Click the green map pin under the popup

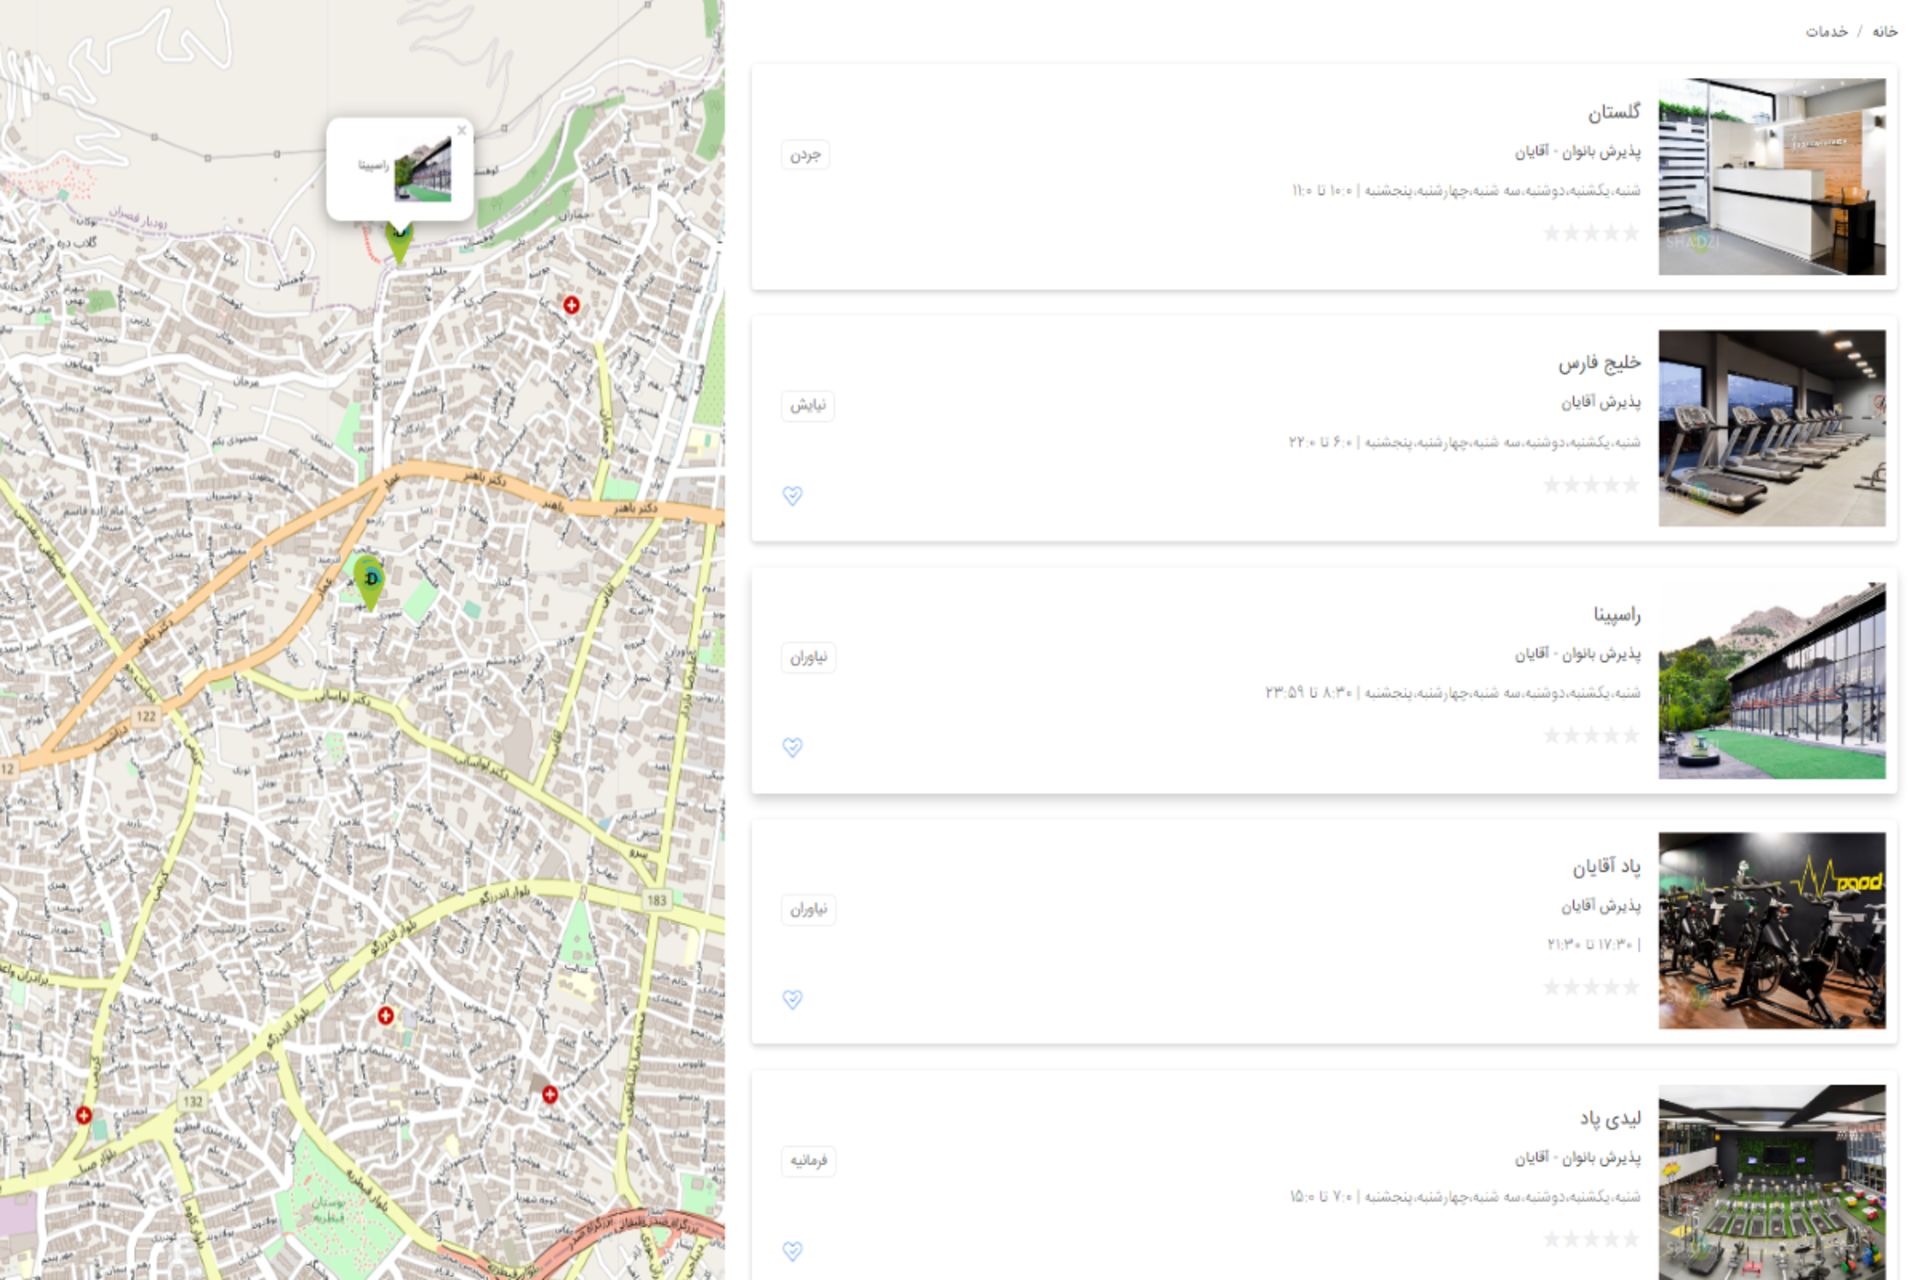click(x=399, y=244)
